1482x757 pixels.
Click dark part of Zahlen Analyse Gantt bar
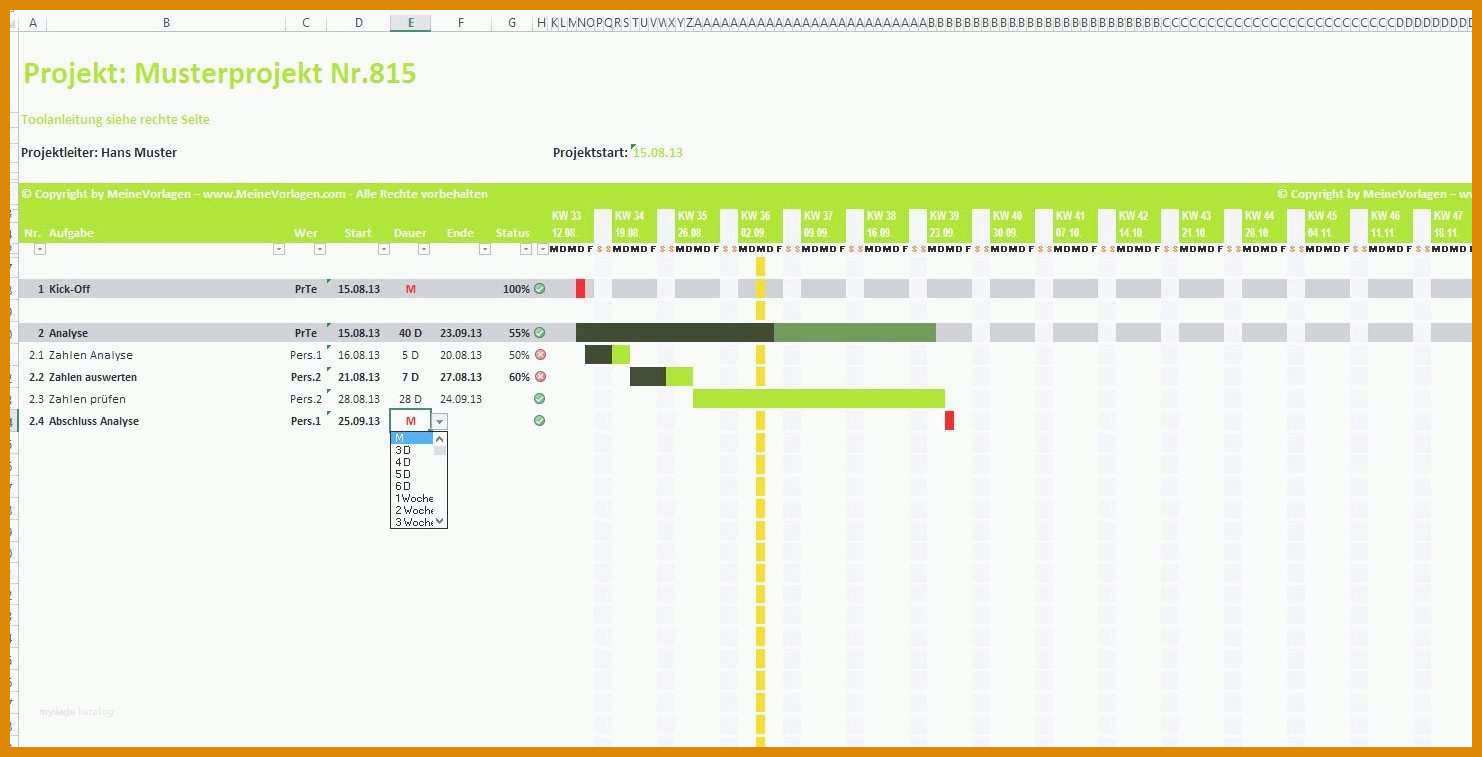pos(598,355)
